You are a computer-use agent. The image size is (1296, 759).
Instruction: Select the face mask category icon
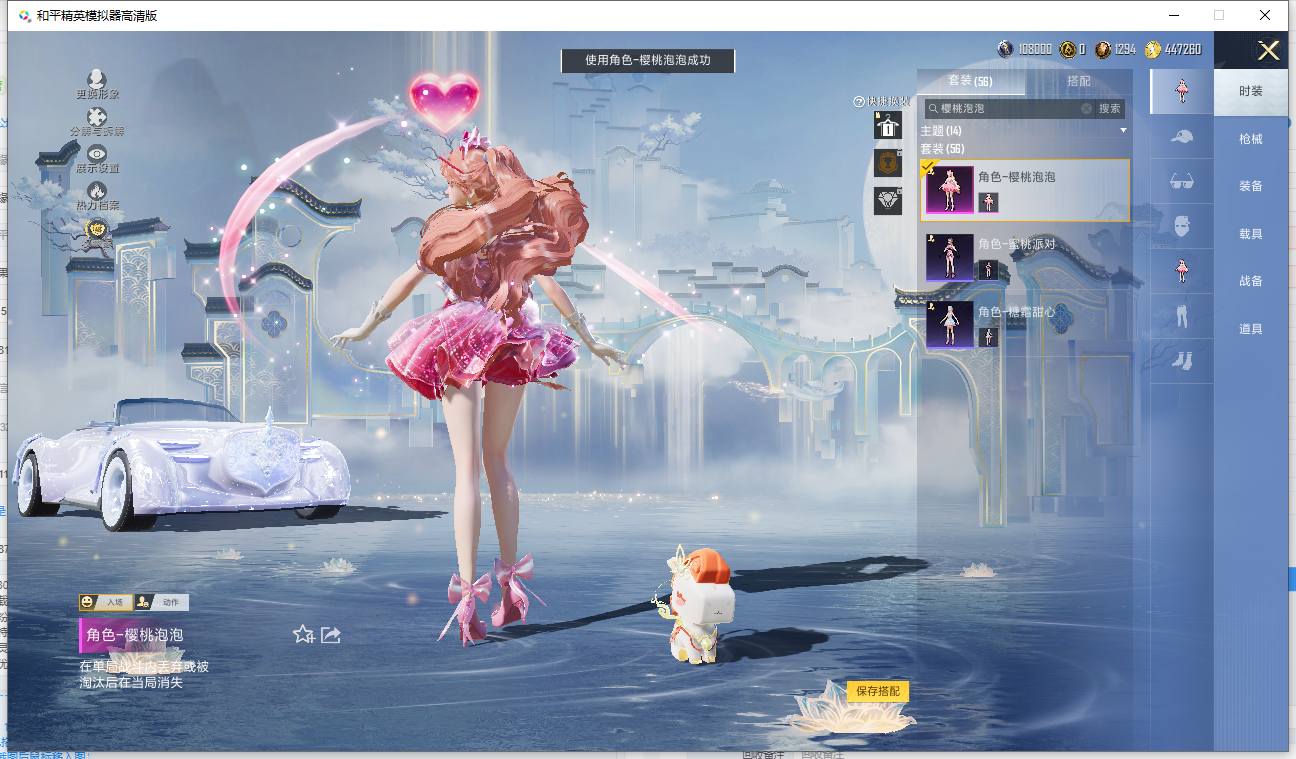point(1181,226)
